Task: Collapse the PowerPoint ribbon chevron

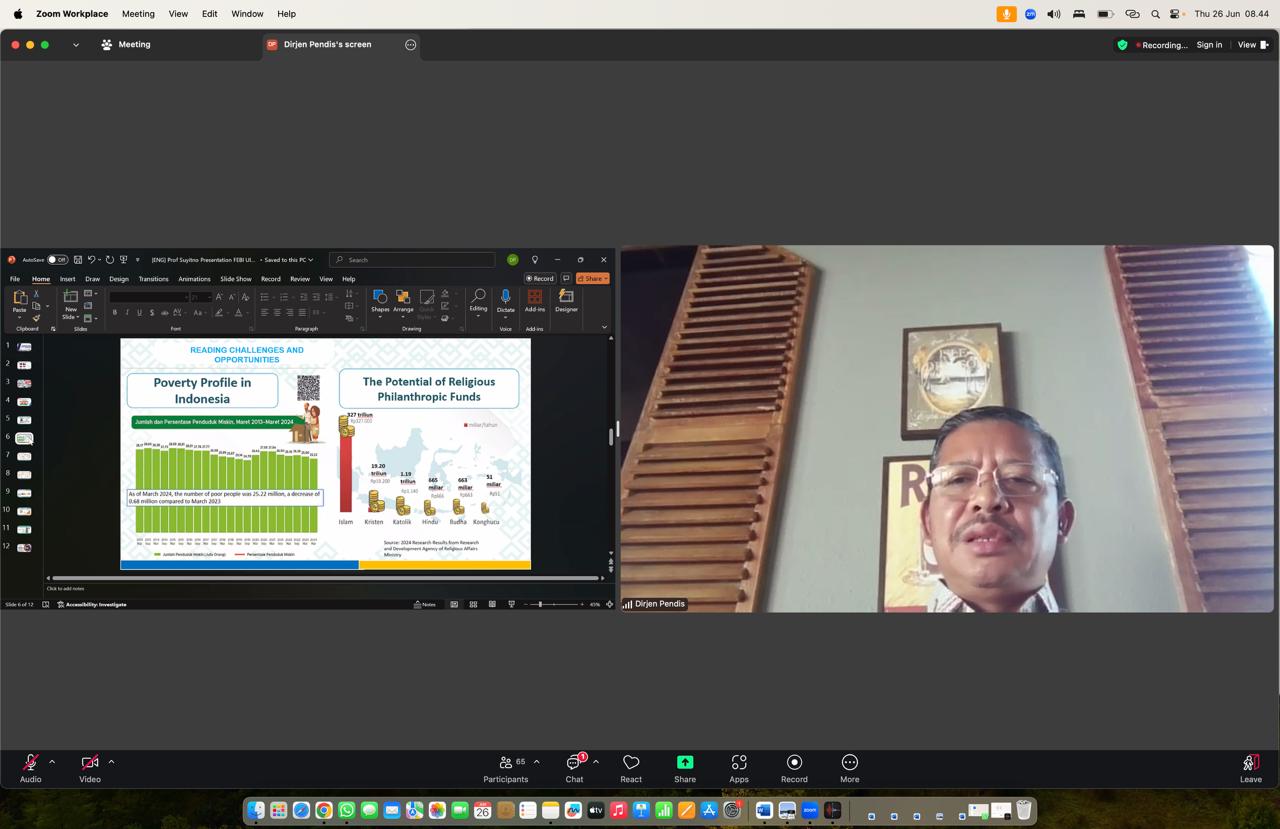Action: pyautogui.click(x=604, y=327)
